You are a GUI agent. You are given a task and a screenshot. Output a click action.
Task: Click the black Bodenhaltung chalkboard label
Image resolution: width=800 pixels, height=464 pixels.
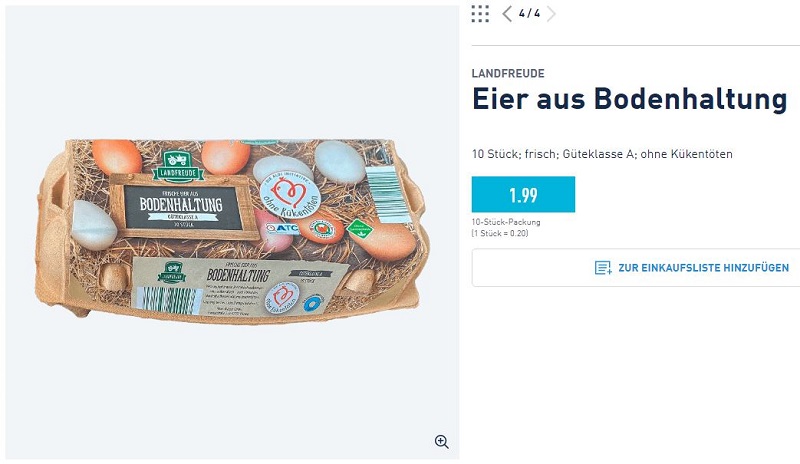(183, 207)
